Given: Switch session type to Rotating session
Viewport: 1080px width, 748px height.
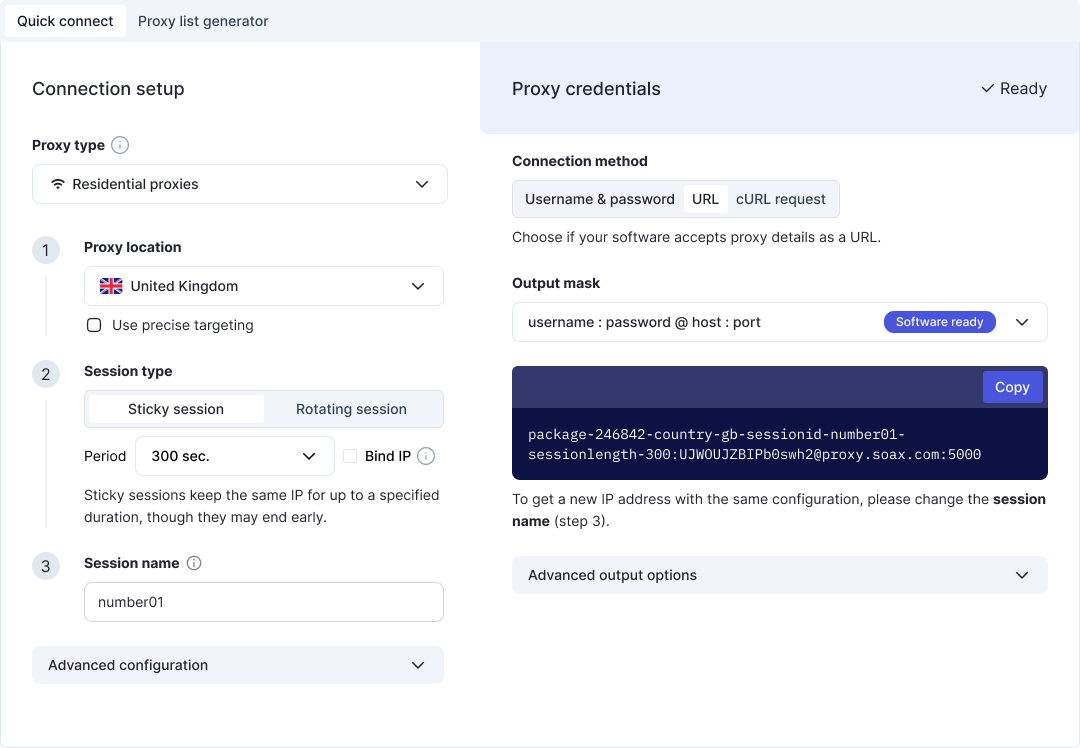Looking at the screenshot, I should (351, 409).
